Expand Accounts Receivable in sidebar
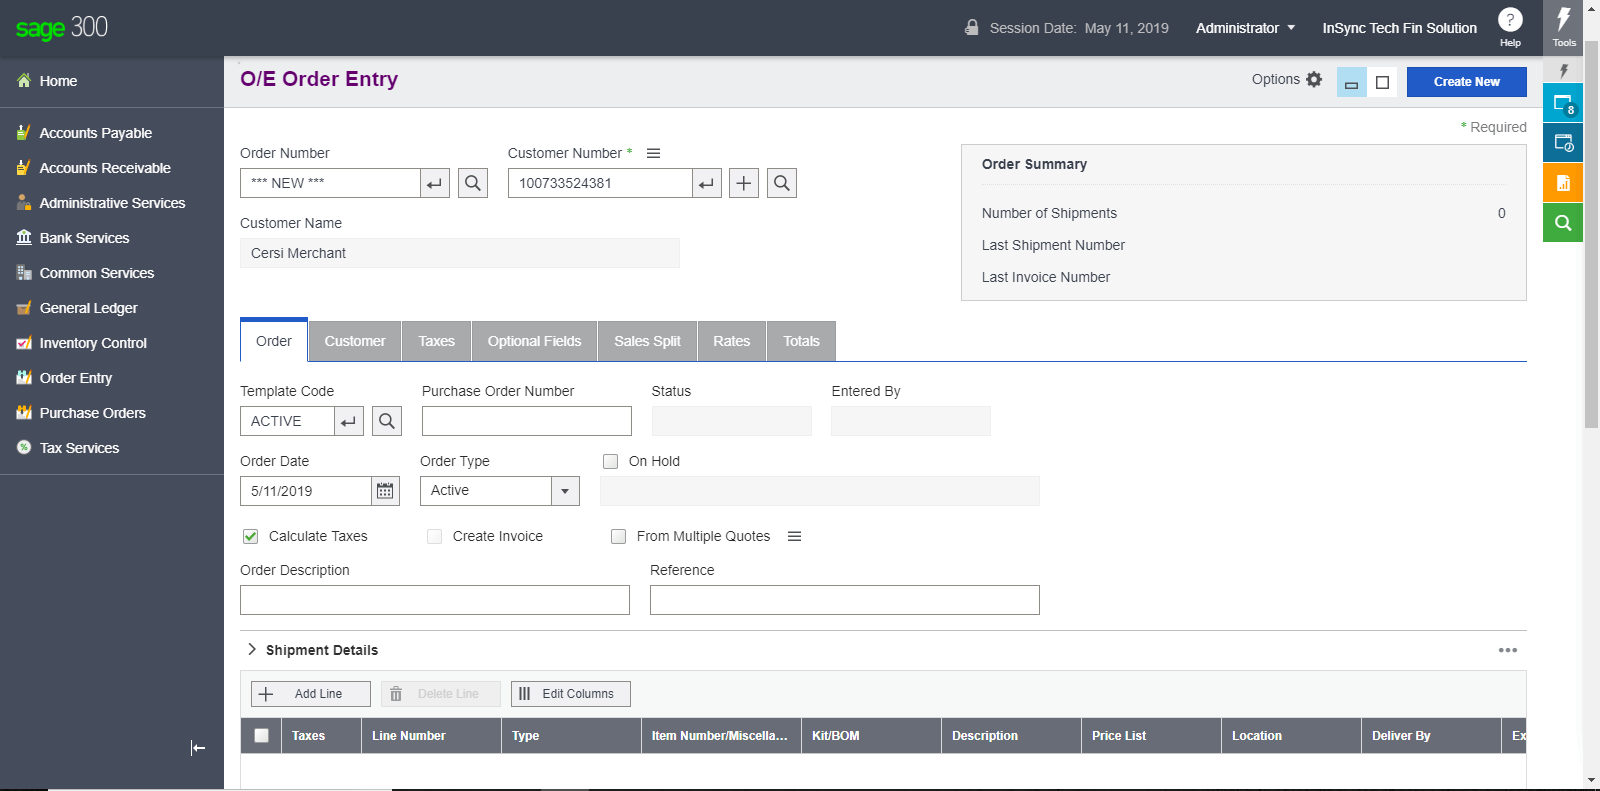The image size is (1600, 791). (105, 168)
